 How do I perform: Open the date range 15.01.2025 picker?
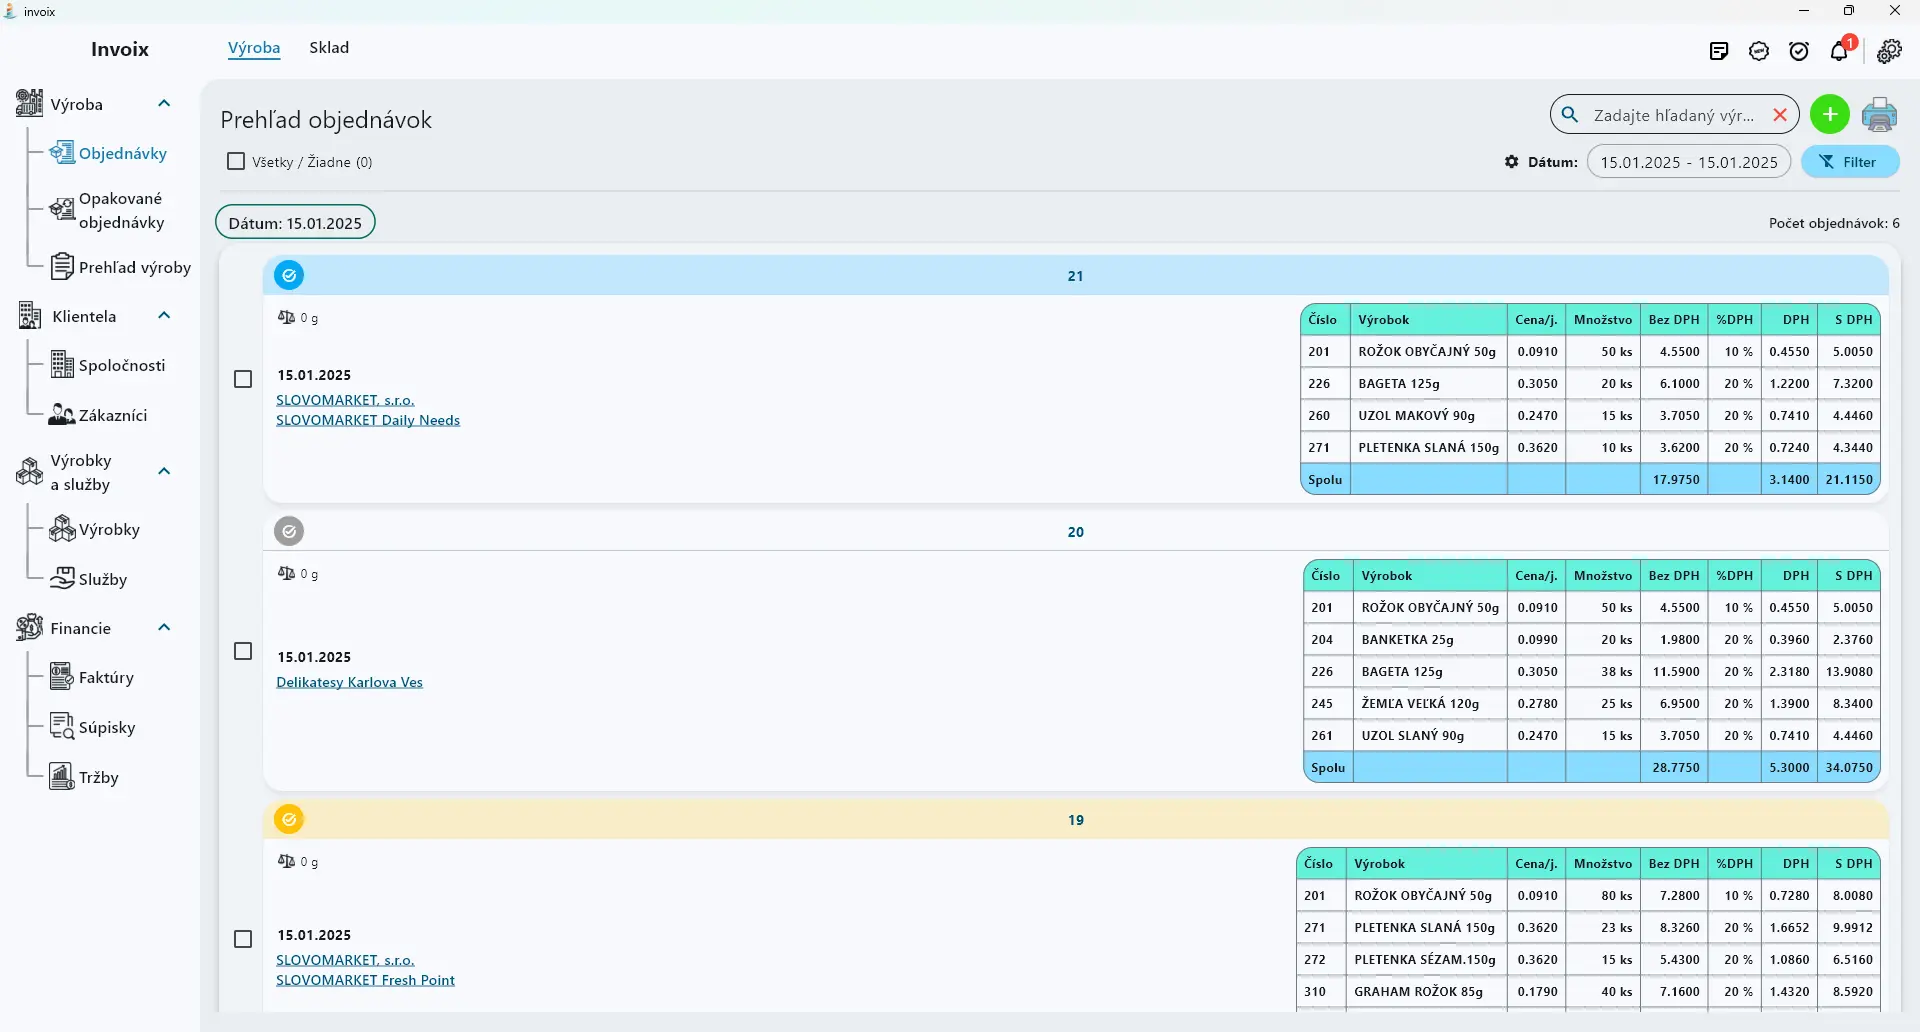pos(1689,162)
